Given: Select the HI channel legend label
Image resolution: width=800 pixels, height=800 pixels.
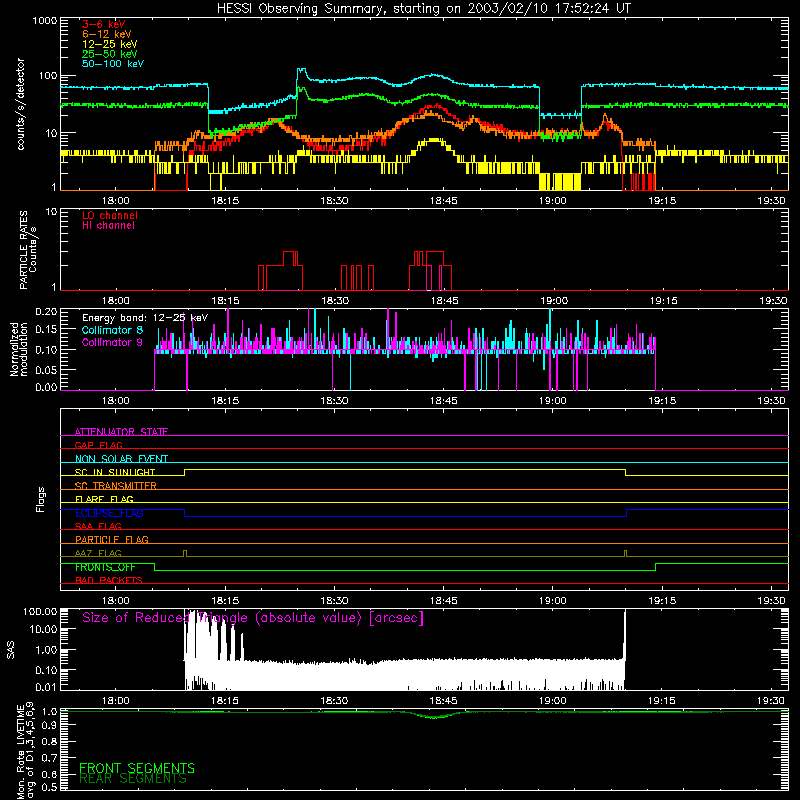Looking at the screenshot, I should coord(108,226).
